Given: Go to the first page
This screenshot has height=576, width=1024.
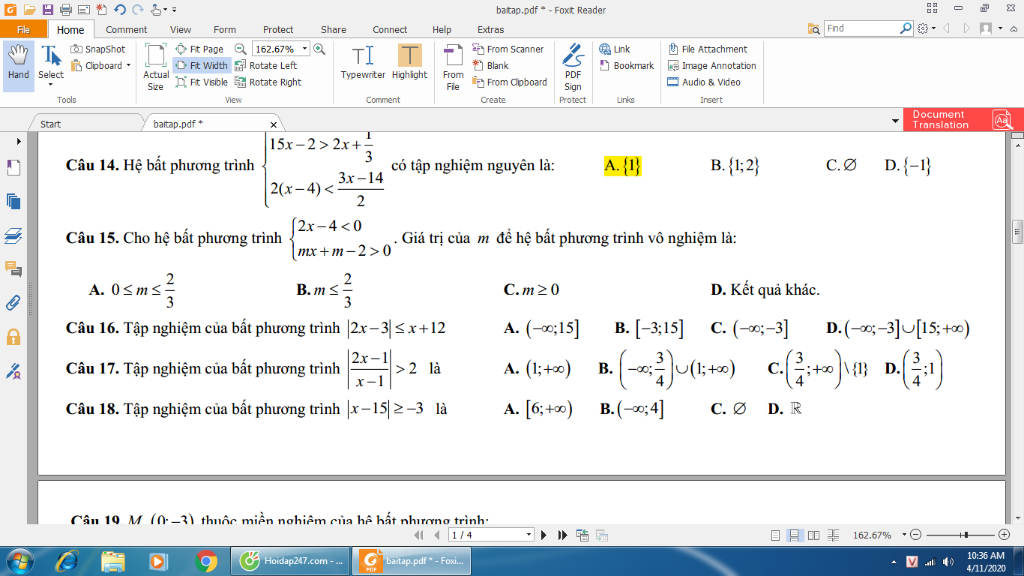Looking at the screenshot, I should pos(419,535).
